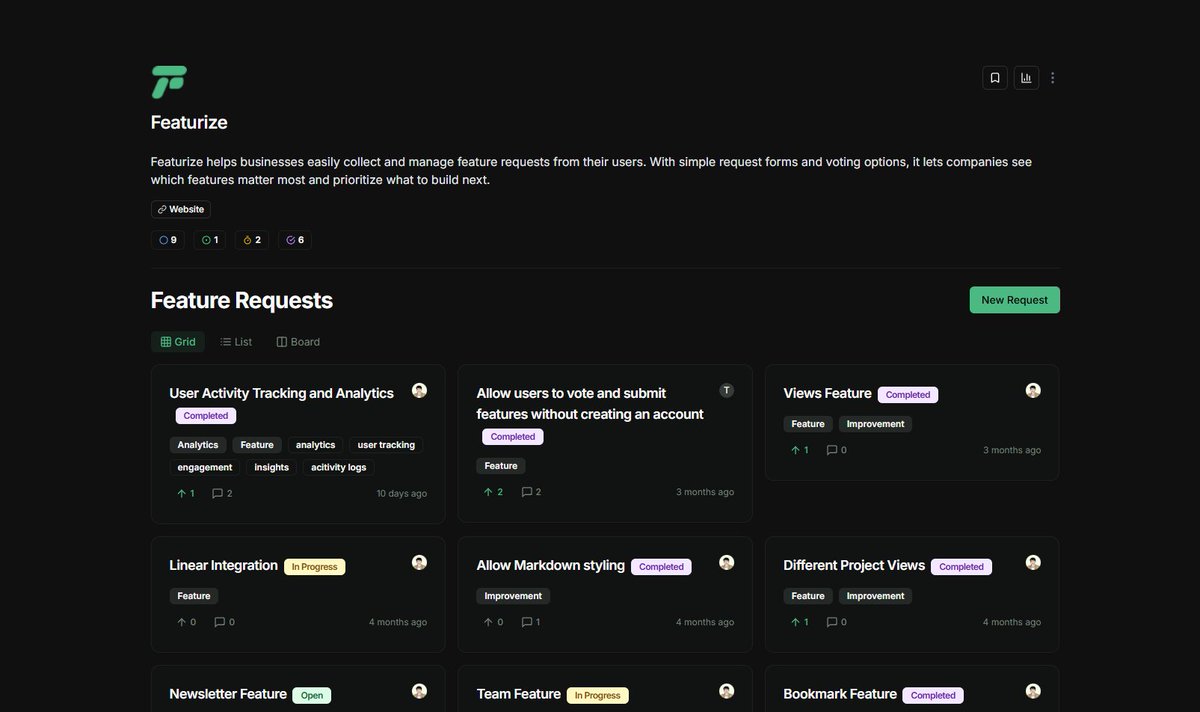The image size is (1200, 712).
Task: Upvote the Views Feature request
Action: point(799,450)
